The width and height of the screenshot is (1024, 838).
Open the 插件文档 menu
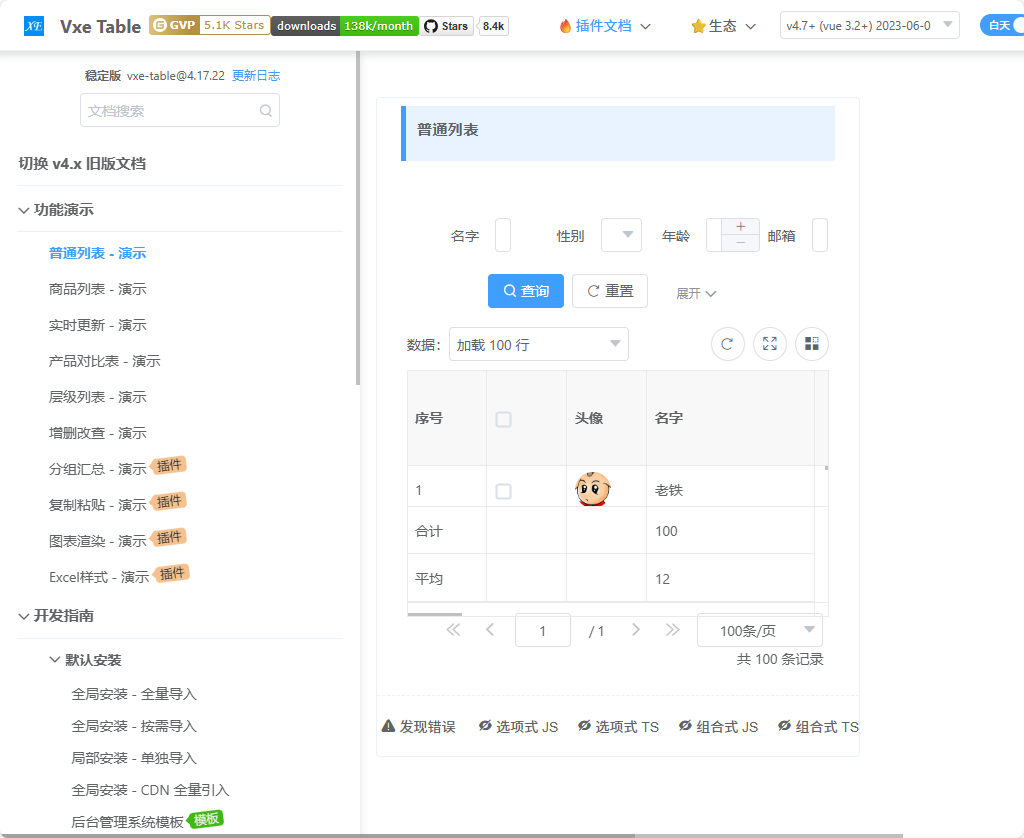605,26
